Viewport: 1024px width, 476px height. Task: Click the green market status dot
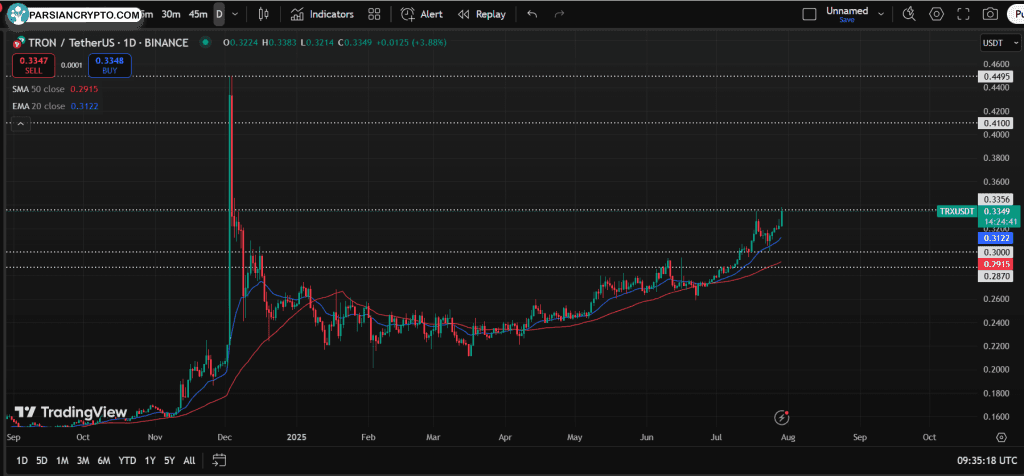coord(205,42)
